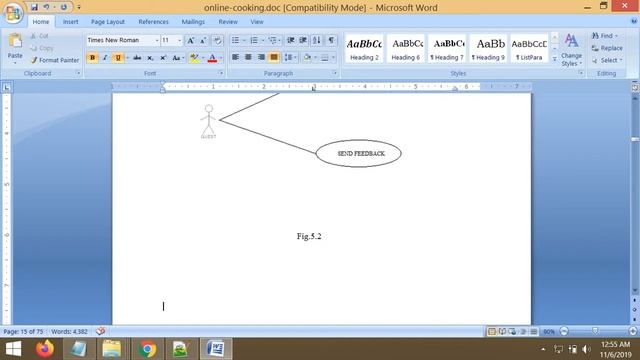Viewport: 640px width, 360px height.
Task: Switch to the Page Layout tab
Action: click(x=108, y=22)
